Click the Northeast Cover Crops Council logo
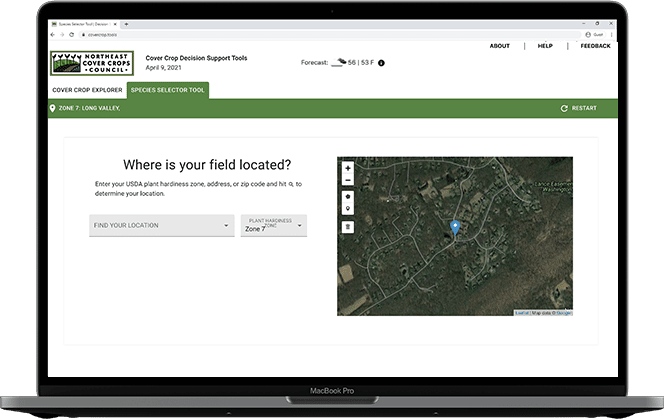The width and height of the screenshot is (664, 419). (x=91, y=64)
